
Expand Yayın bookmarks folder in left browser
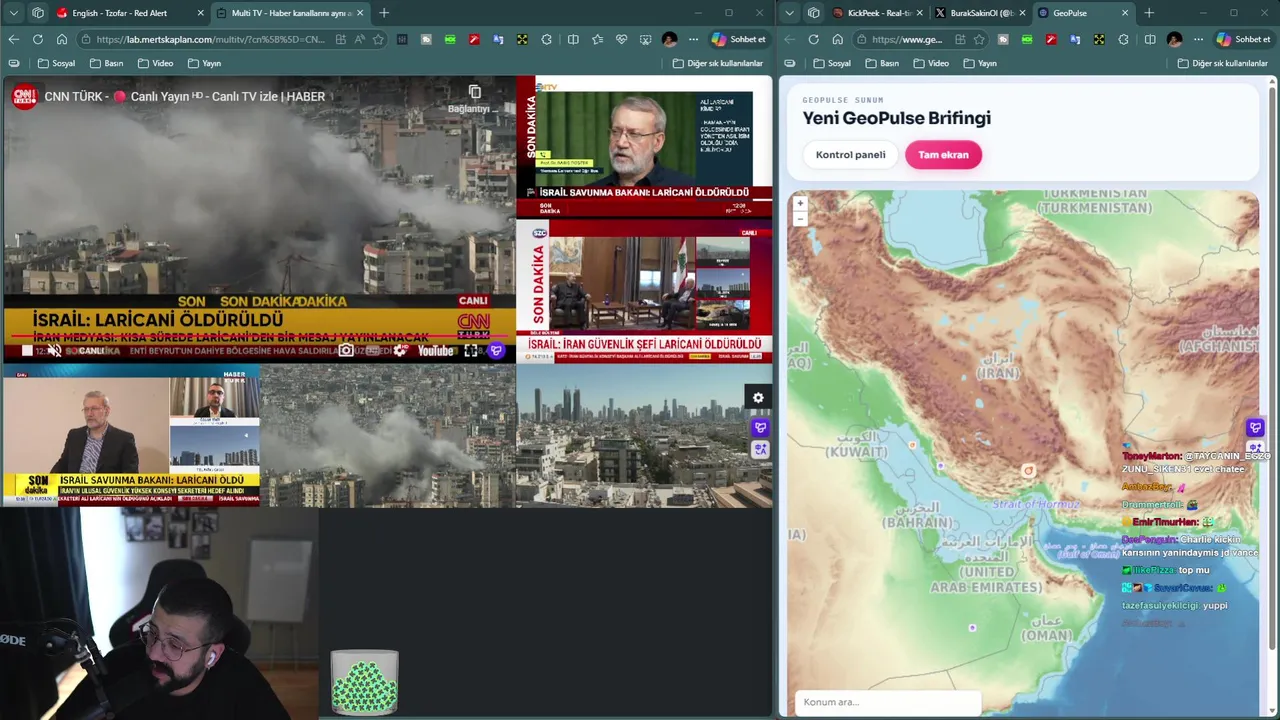coord(203,63)
